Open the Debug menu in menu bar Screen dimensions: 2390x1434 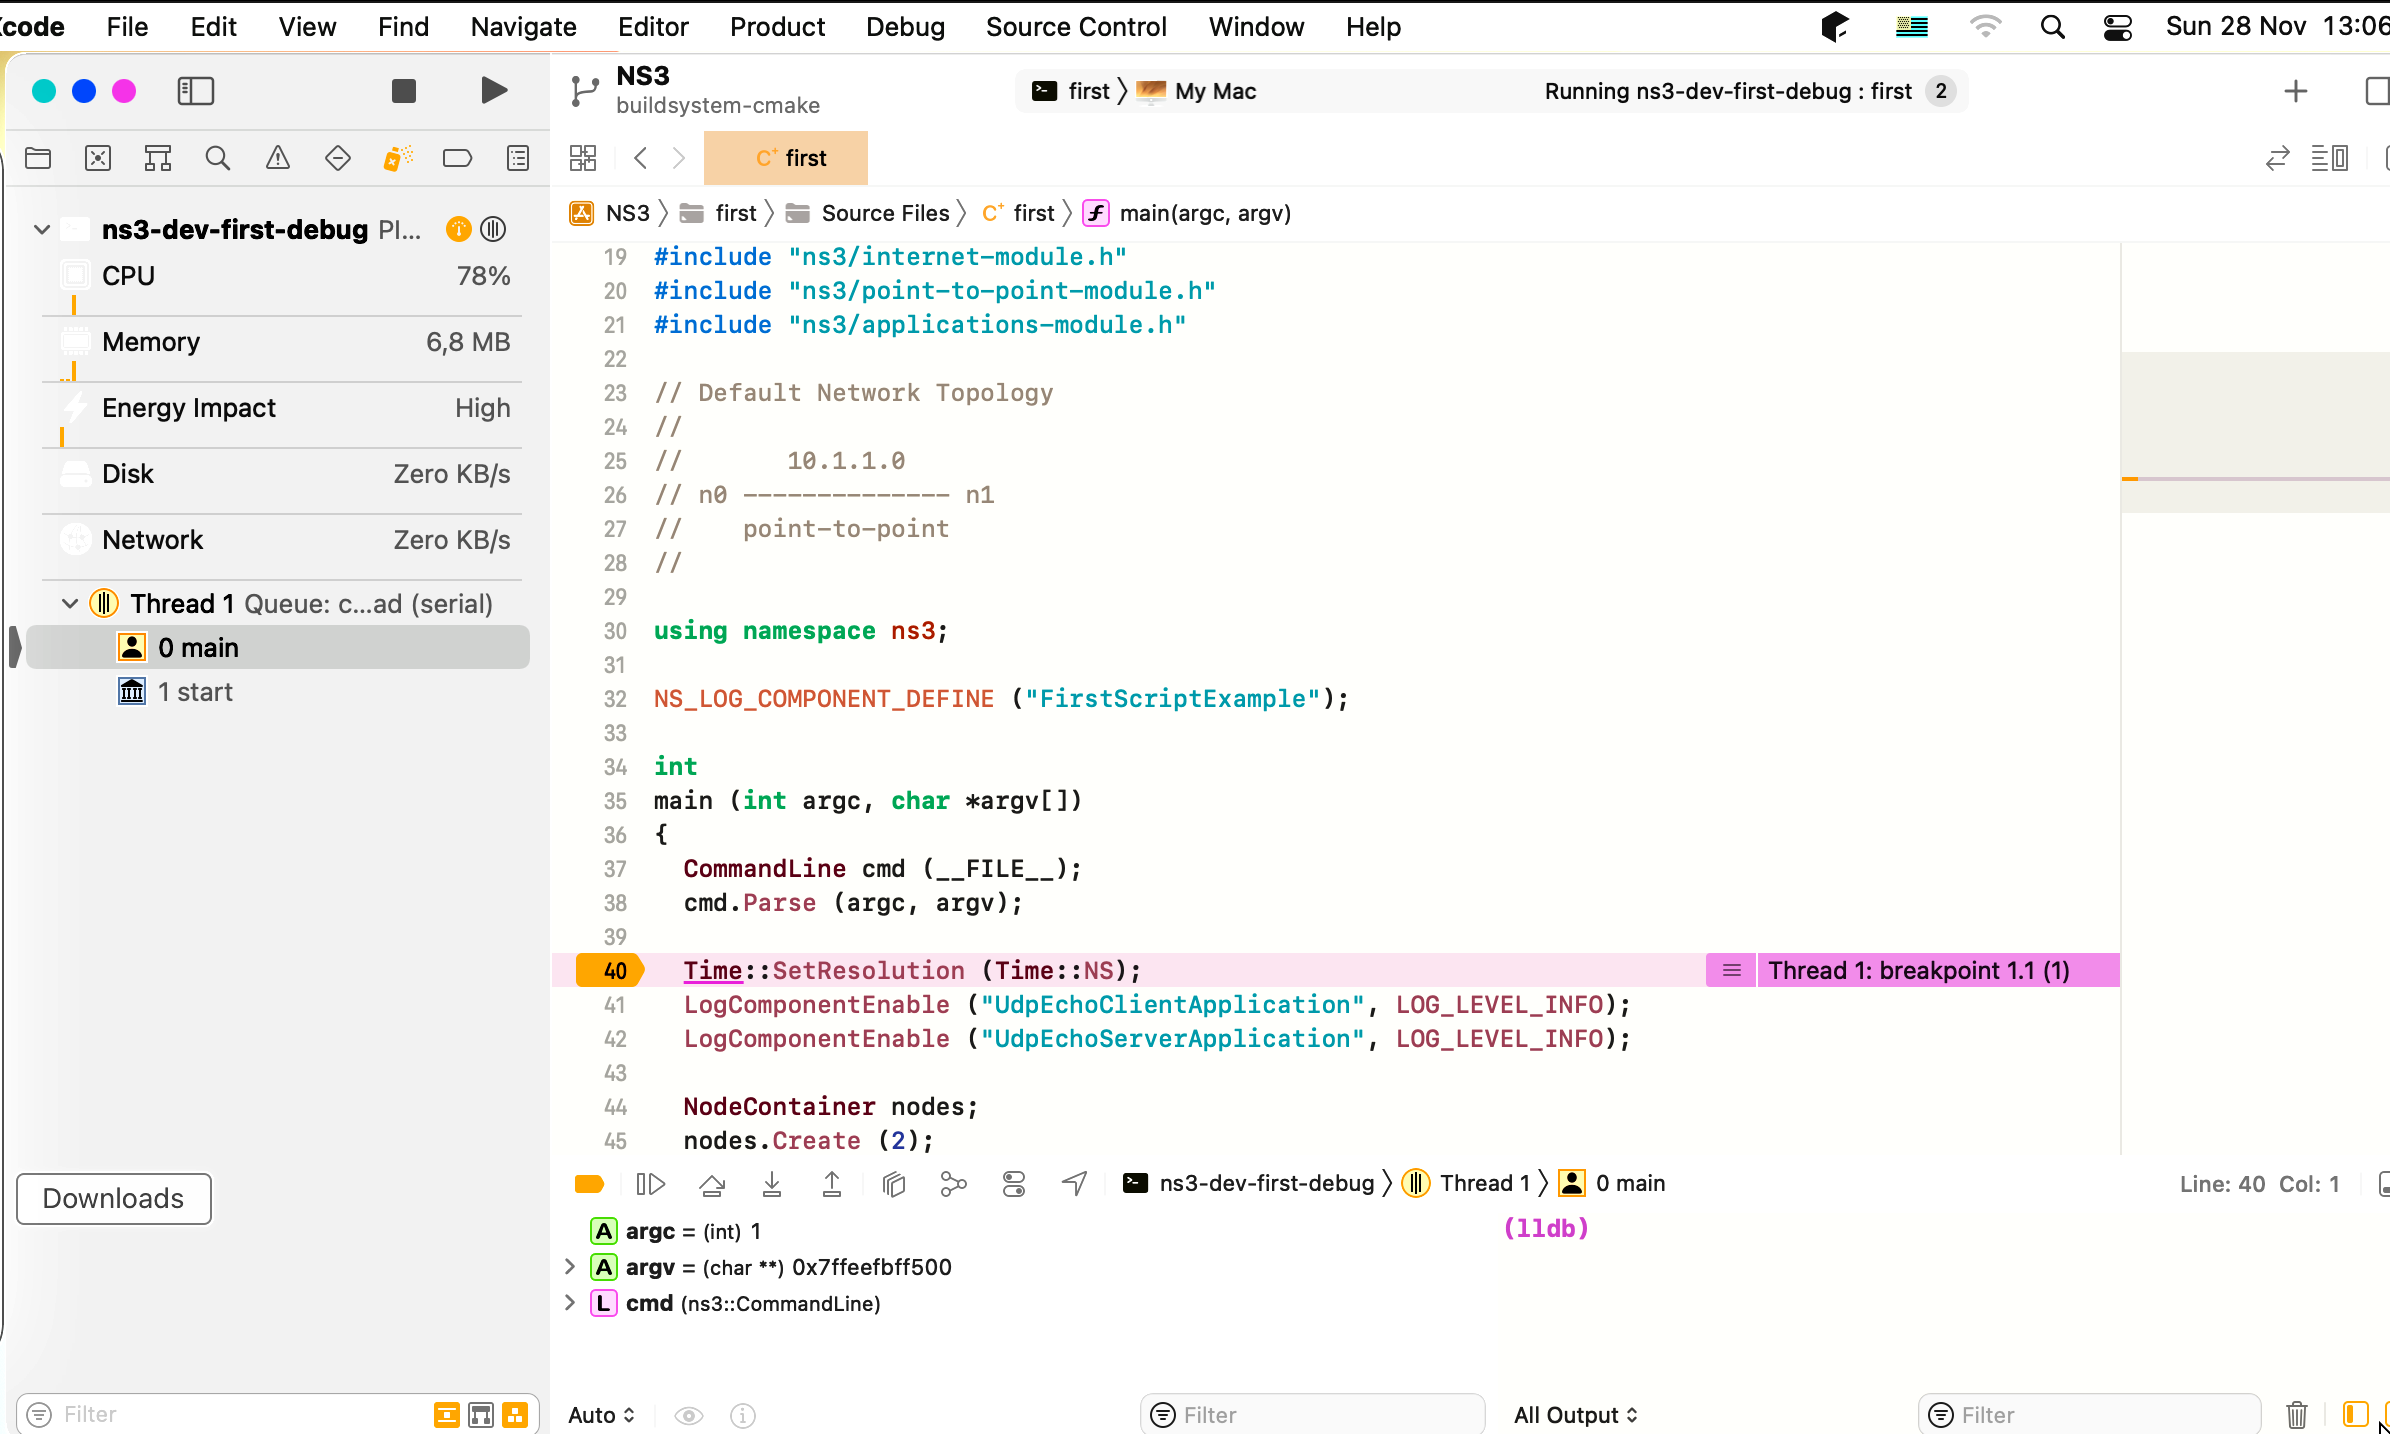pos(905,26)
